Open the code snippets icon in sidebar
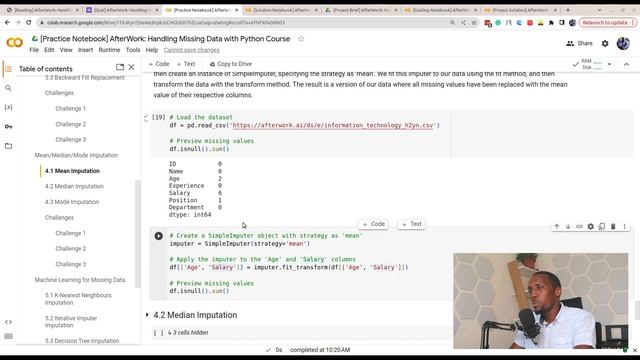 [8, 322]
